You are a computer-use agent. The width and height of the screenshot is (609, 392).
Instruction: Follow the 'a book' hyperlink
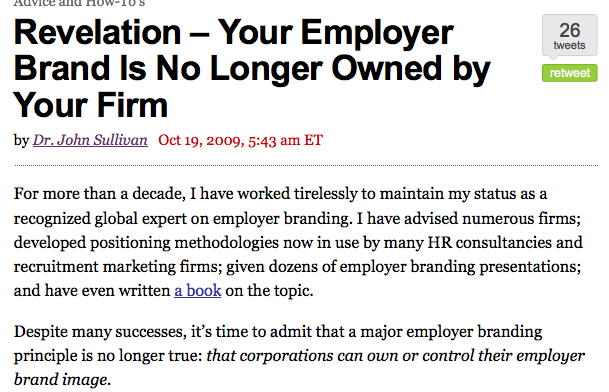tap(198, 291)
